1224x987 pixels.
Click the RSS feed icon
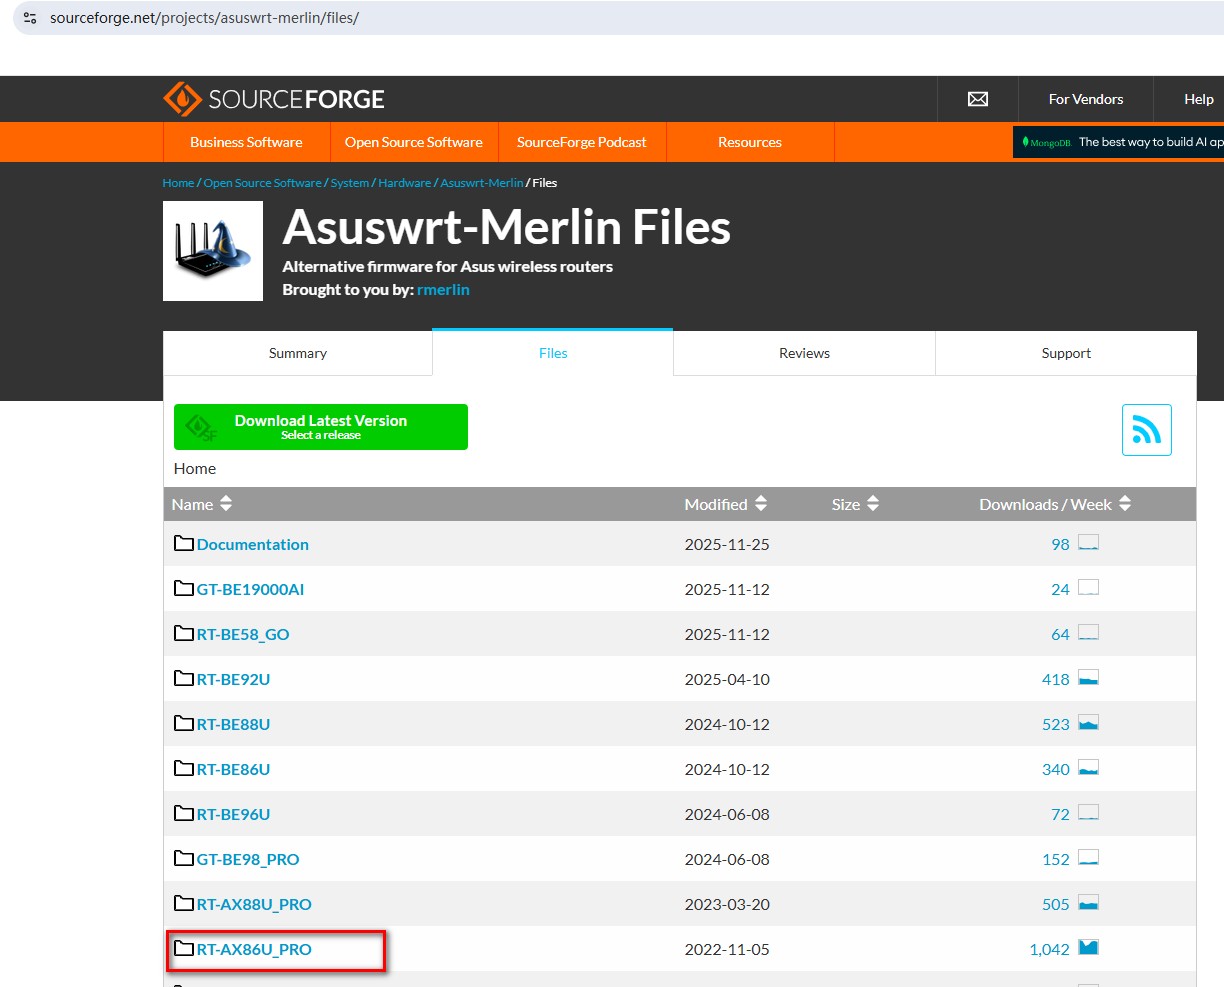(1146, 430)
